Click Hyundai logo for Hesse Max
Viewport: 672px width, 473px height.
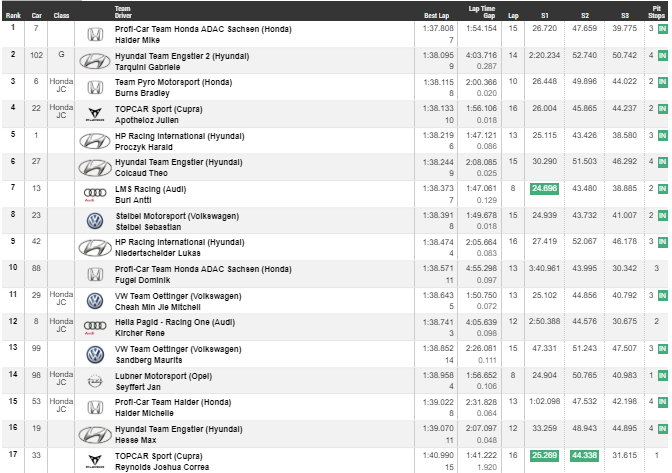pos(95,434)
